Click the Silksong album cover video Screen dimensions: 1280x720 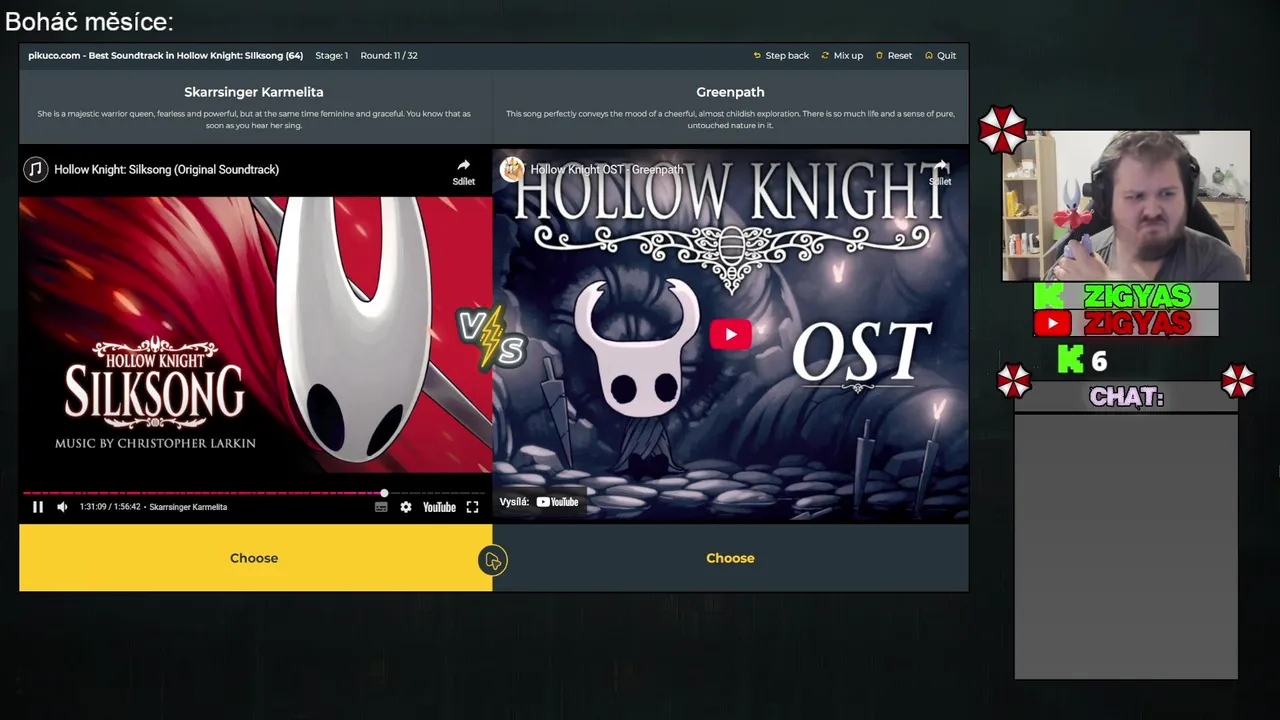click(x=255, y=335)
